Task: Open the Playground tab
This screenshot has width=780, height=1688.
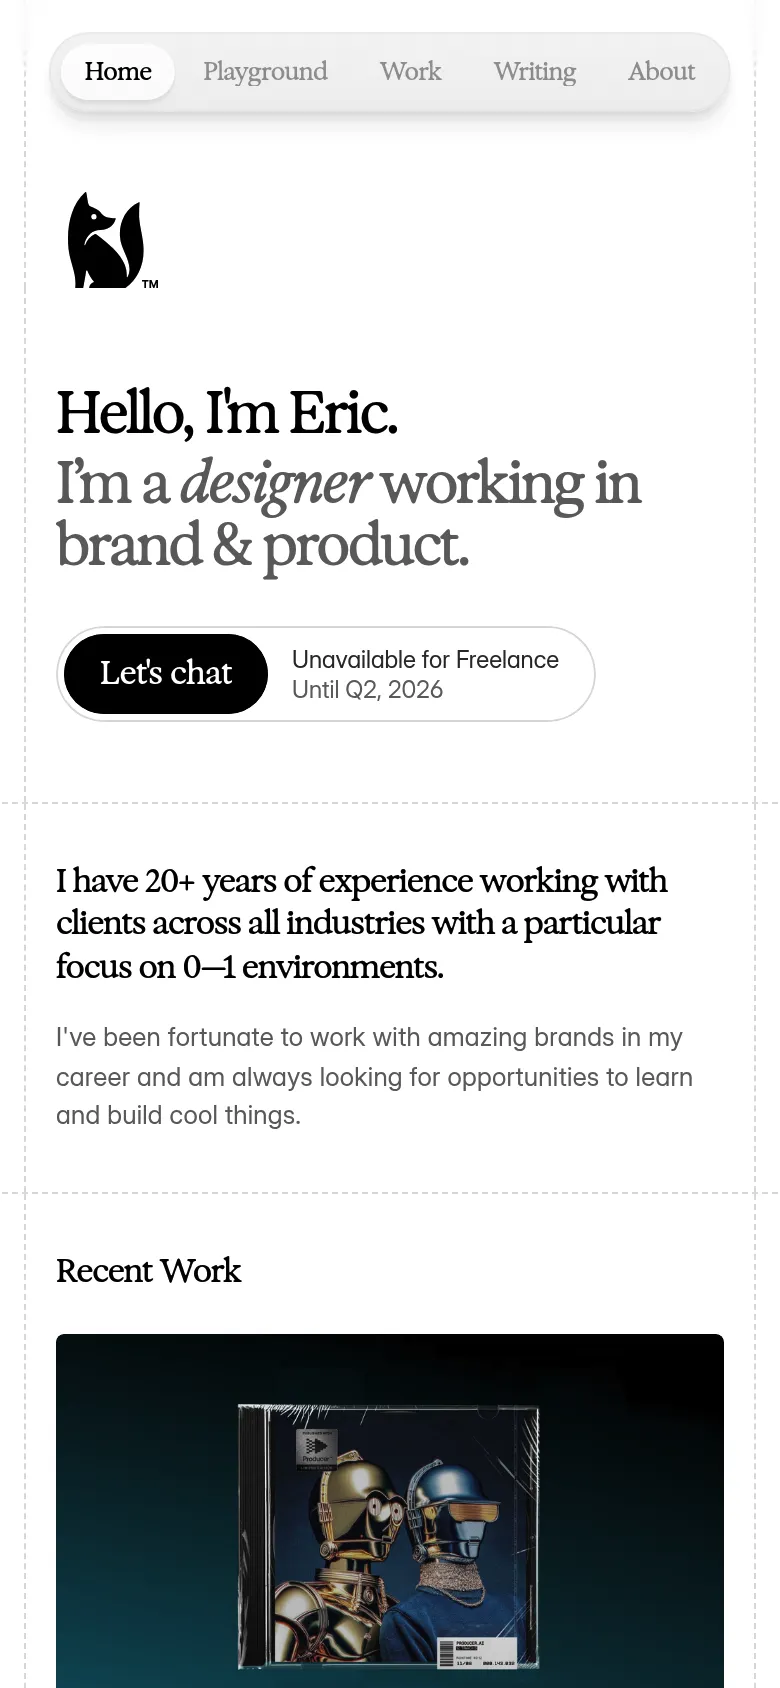Action: click(x=265, y=72)
